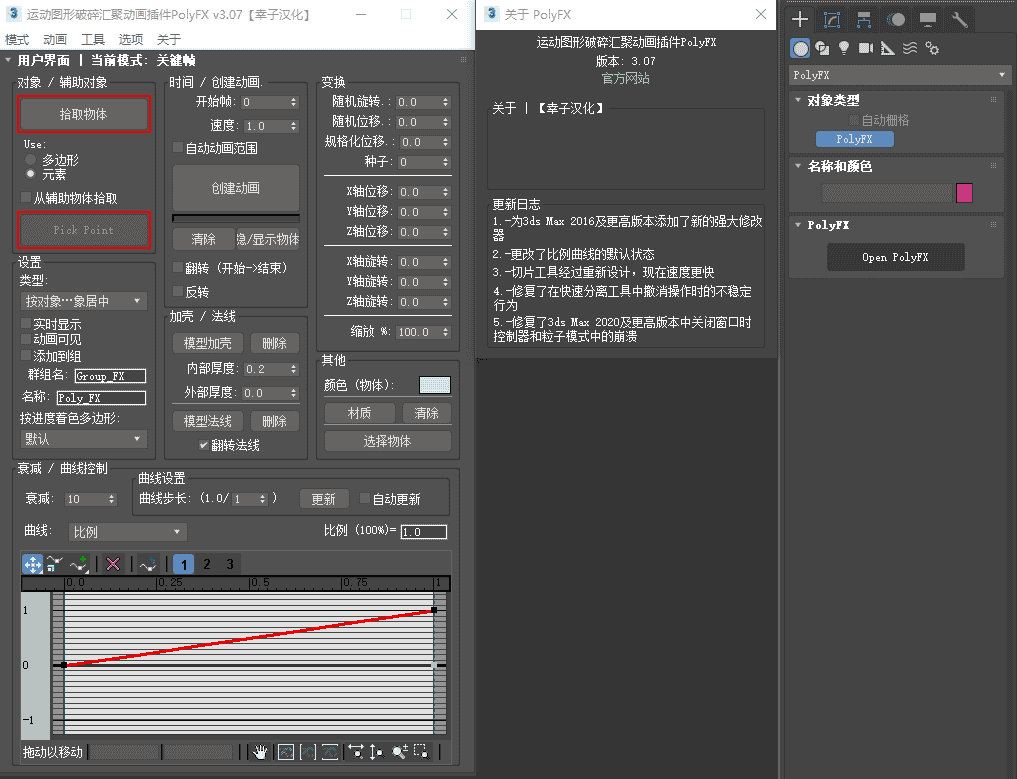Open the Hierarchy panel tab icon
Screen dimensions: 1017x779
click(x=864, y=20)
